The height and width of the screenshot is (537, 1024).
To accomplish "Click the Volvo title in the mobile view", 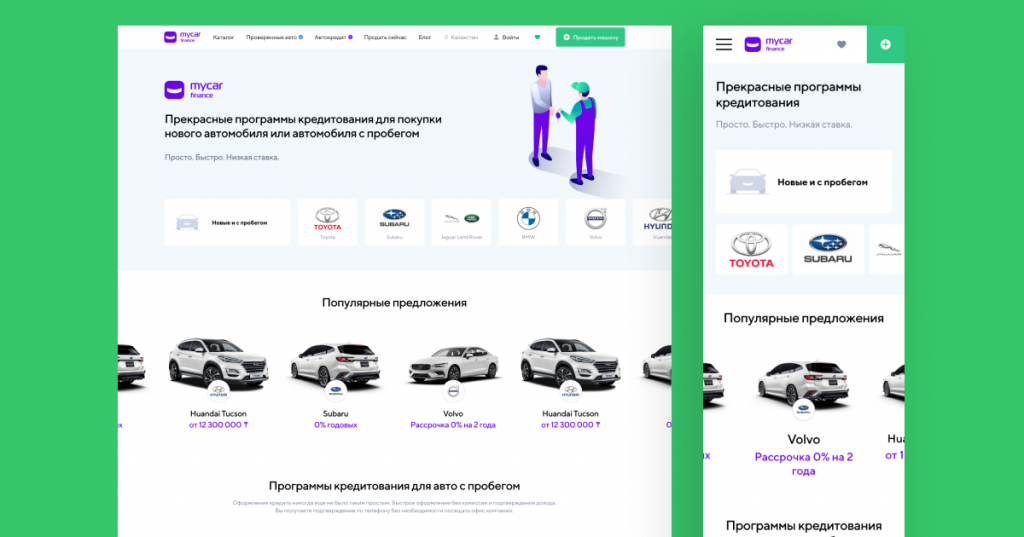I will point(803,440).
